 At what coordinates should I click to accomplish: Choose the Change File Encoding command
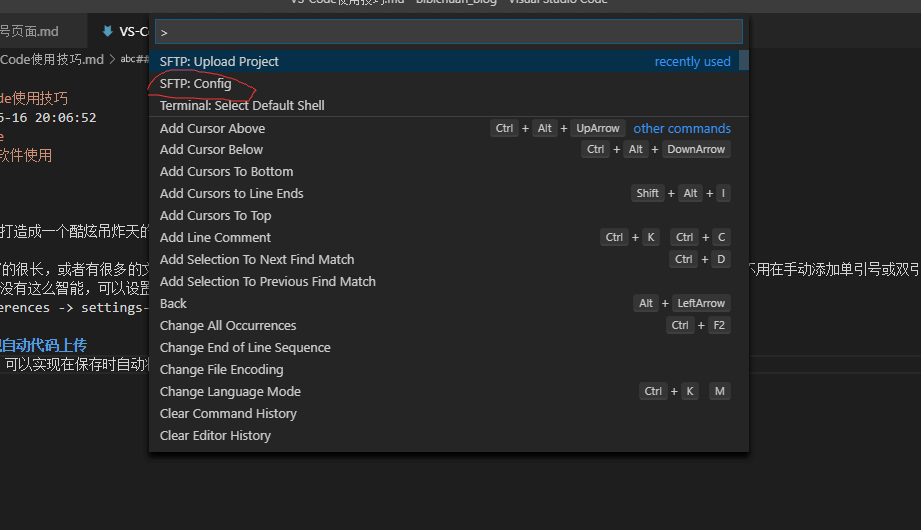[221, 370]
